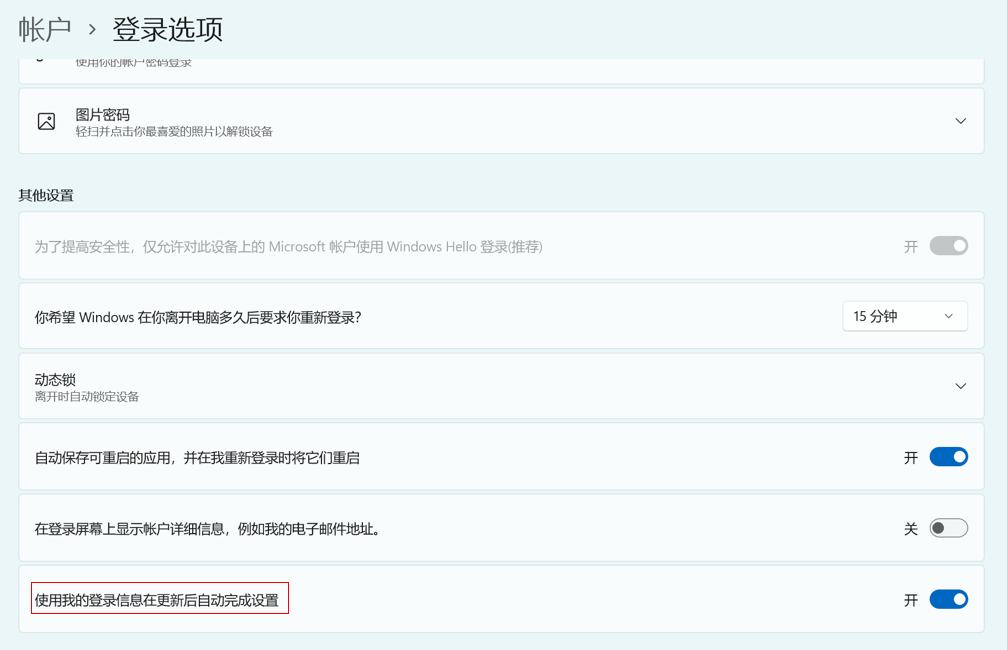Click the 图片密码 picture icon
The width and height of the screenshot is (1007, 650).
click(46, 121)
